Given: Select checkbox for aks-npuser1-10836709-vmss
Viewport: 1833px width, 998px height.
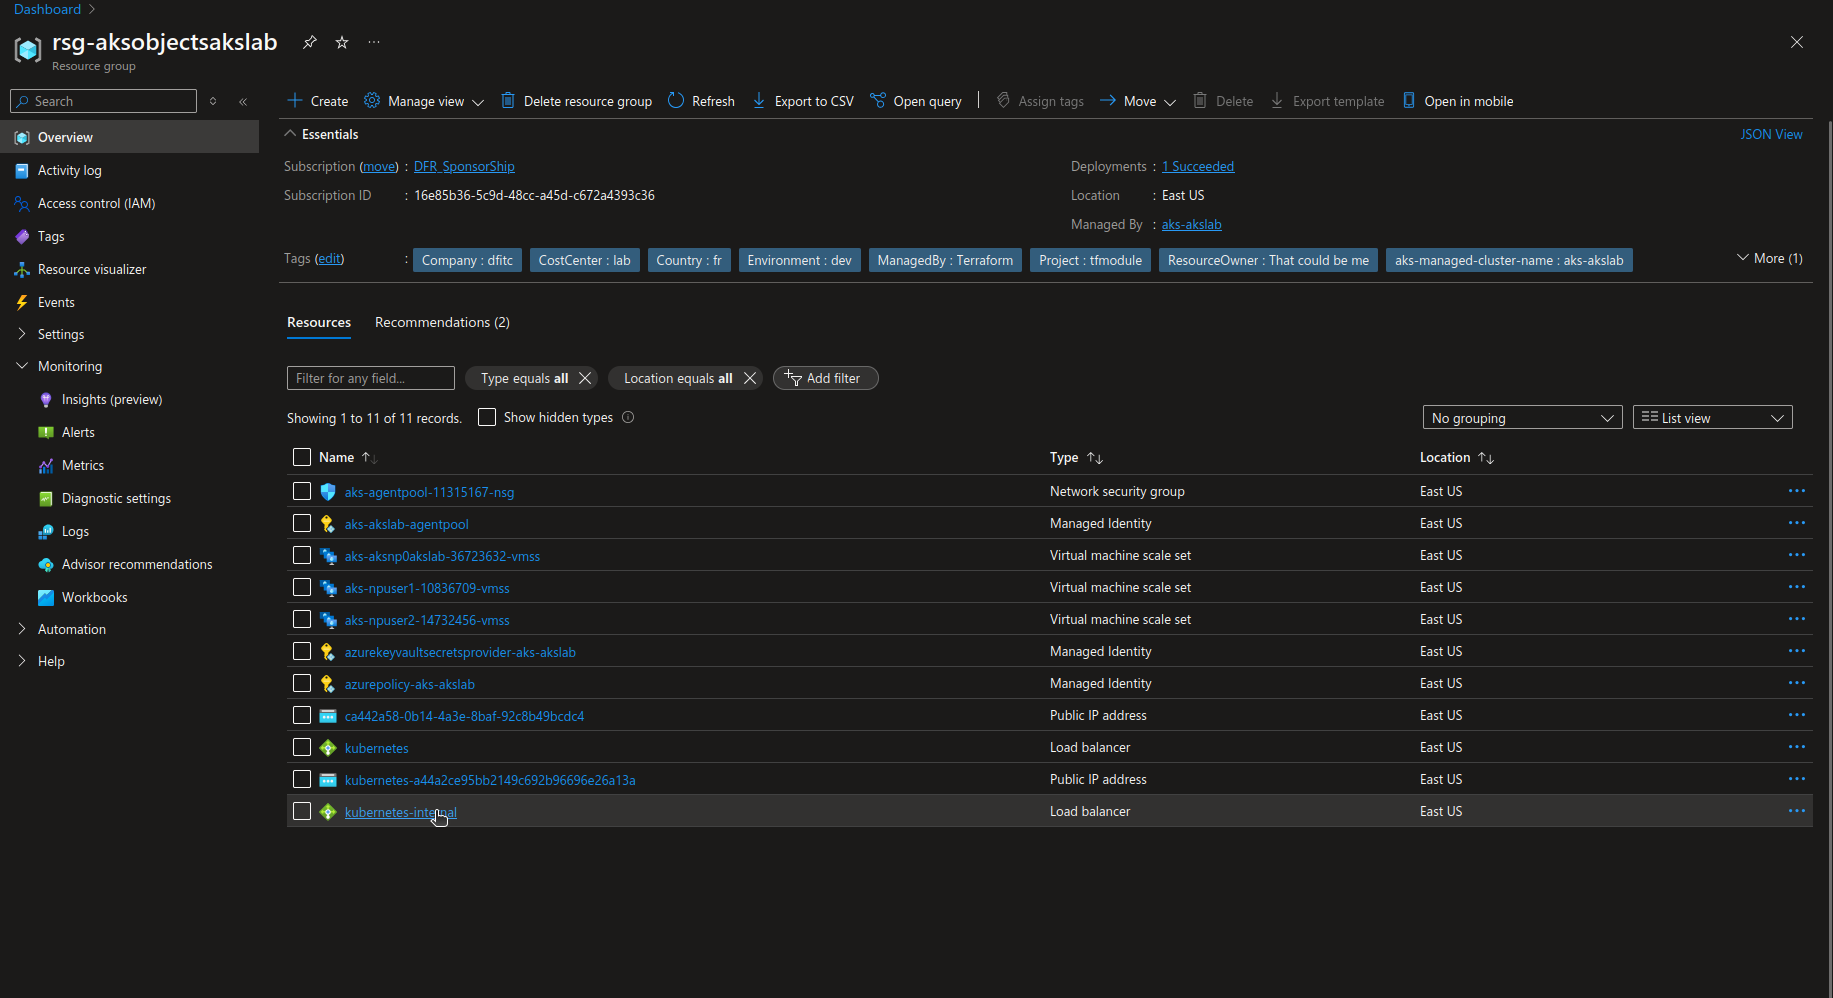Looking at the screenshot, I should tap(302, 587).
